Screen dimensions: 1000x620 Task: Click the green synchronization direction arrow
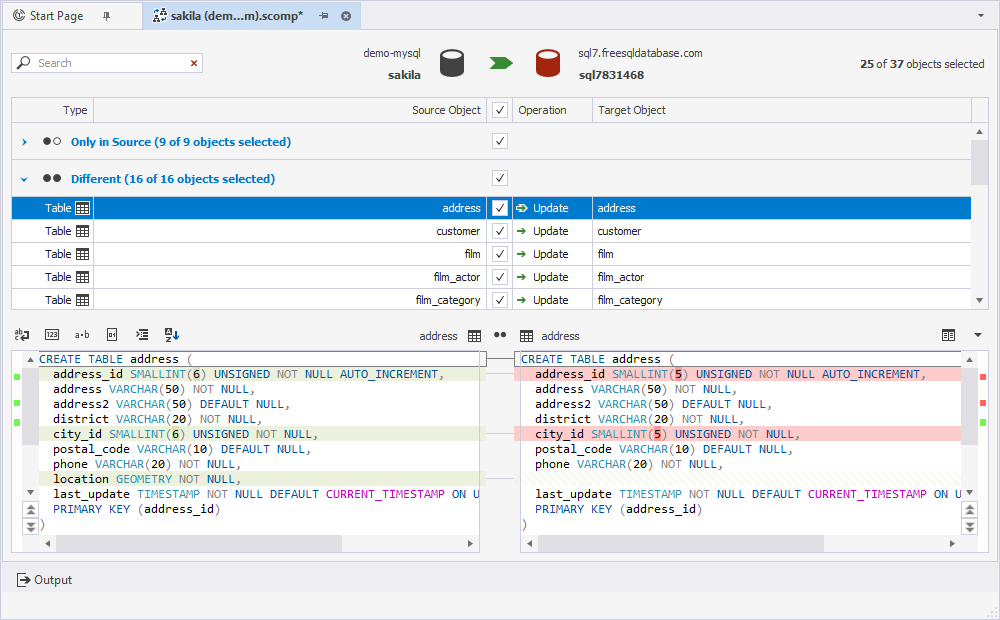(x=501, y=63)
